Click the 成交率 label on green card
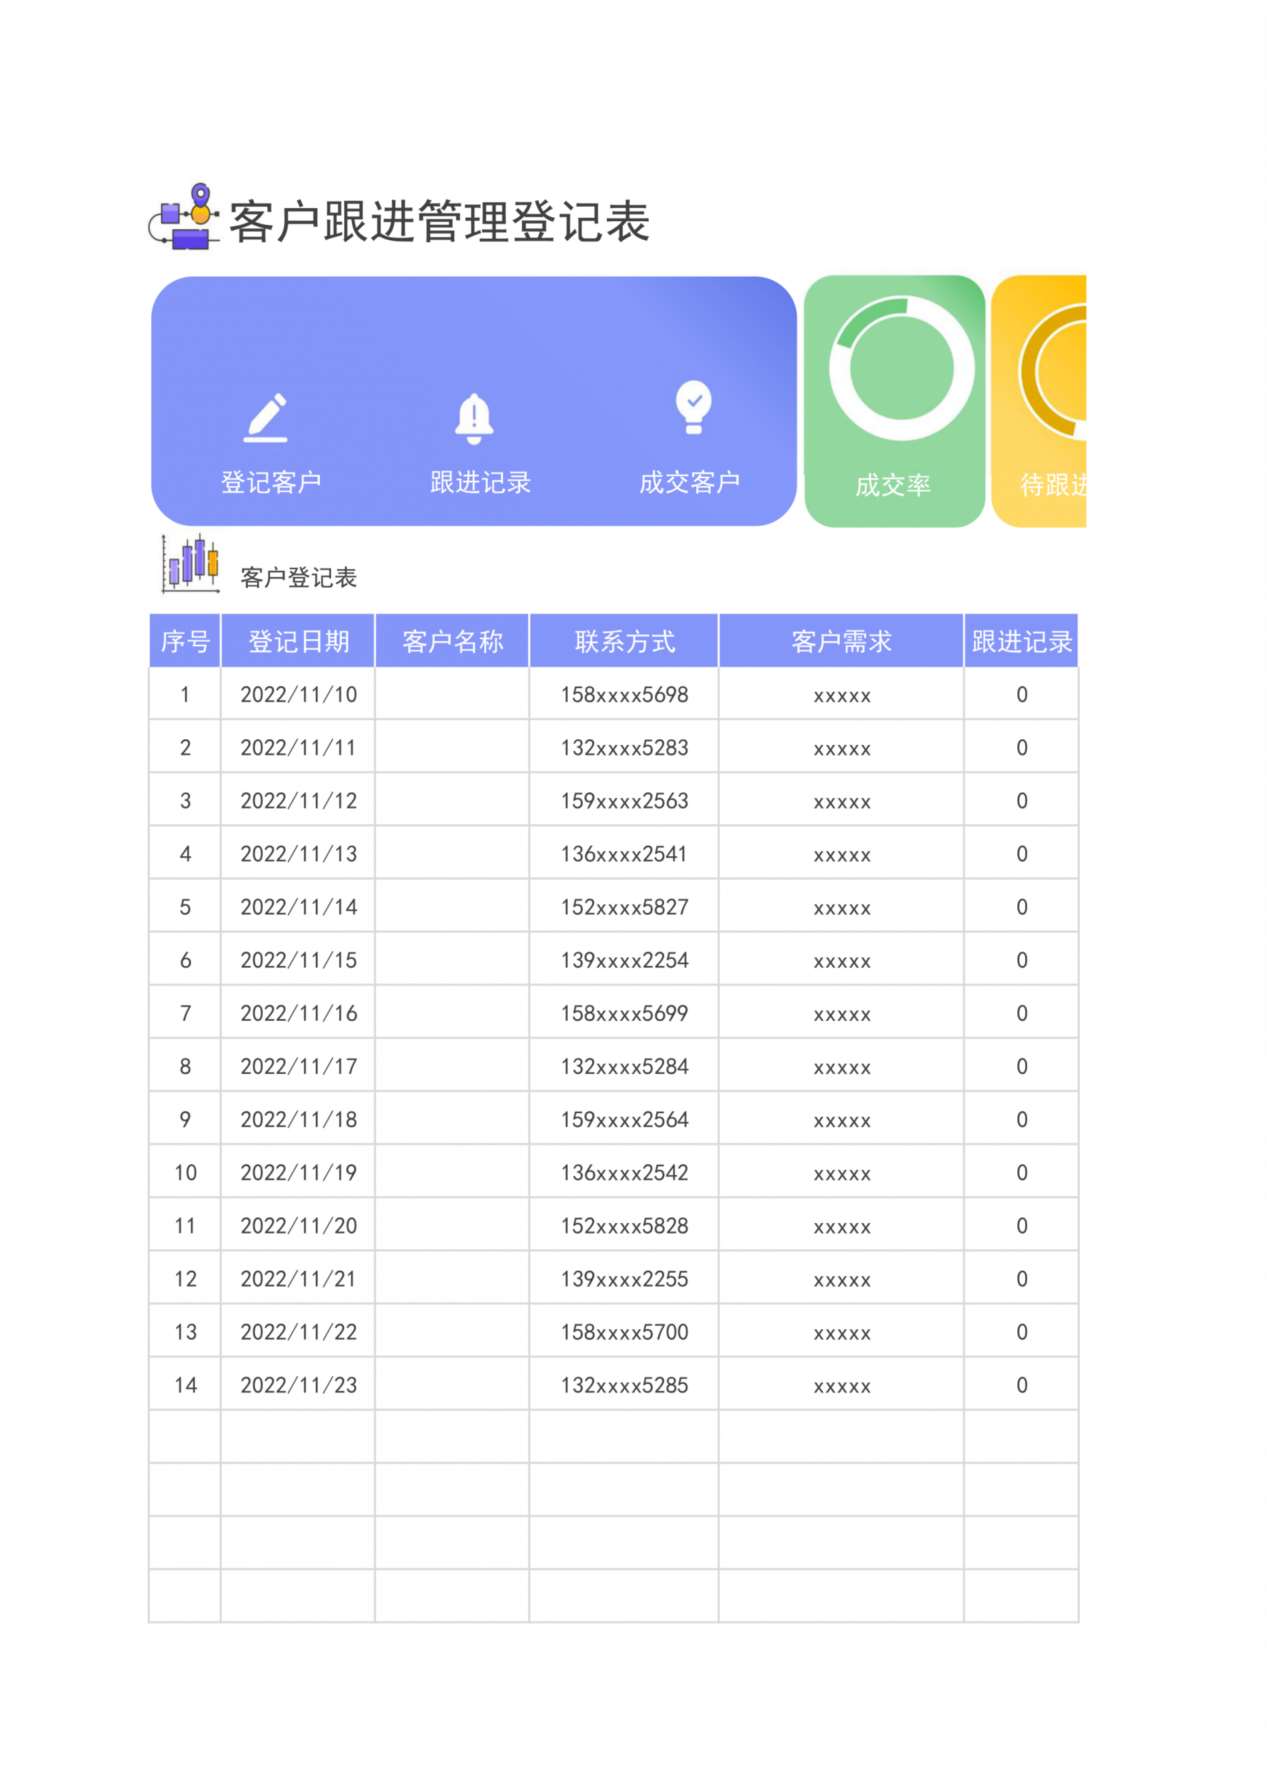 coord(893,485)
